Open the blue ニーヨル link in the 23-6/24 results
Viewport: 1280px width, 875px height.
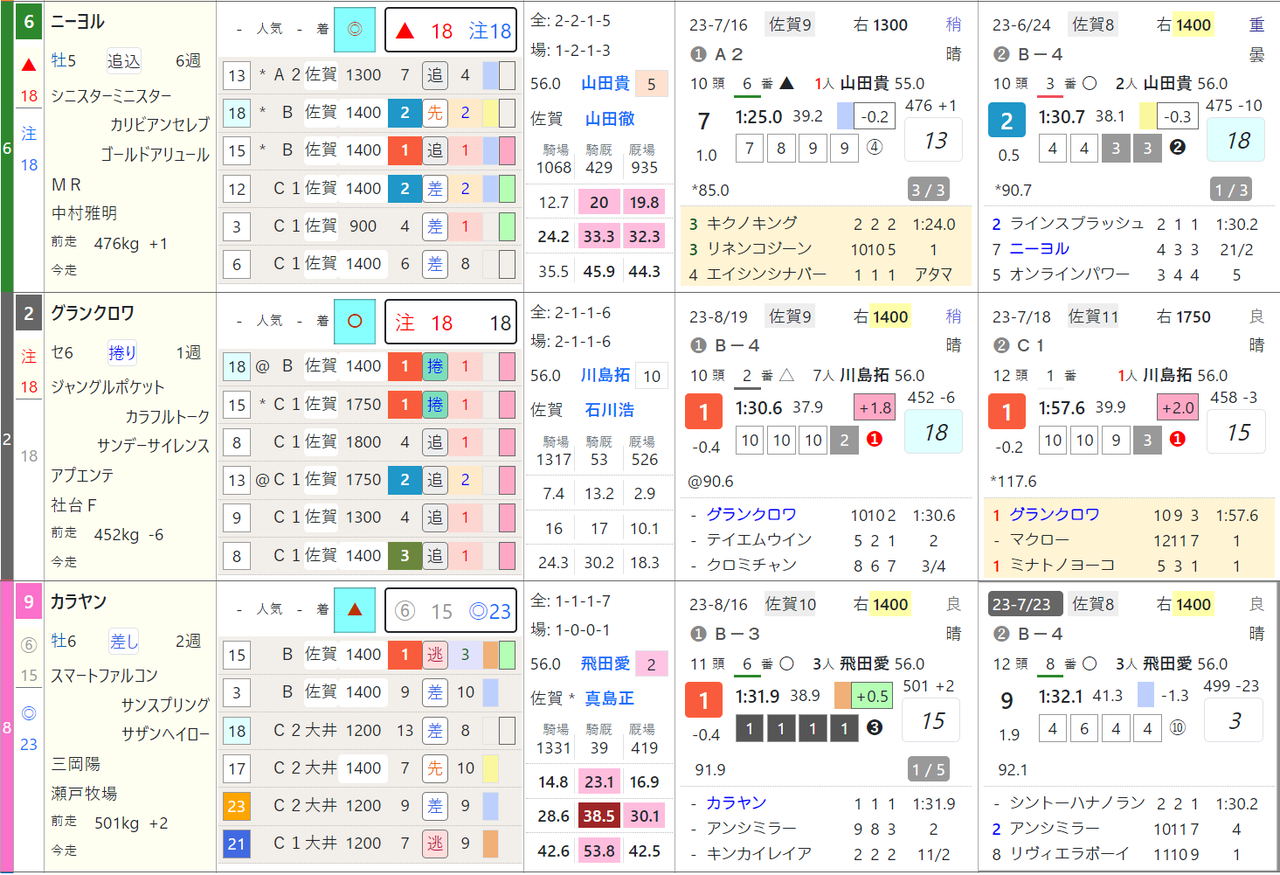(1039, 248)
